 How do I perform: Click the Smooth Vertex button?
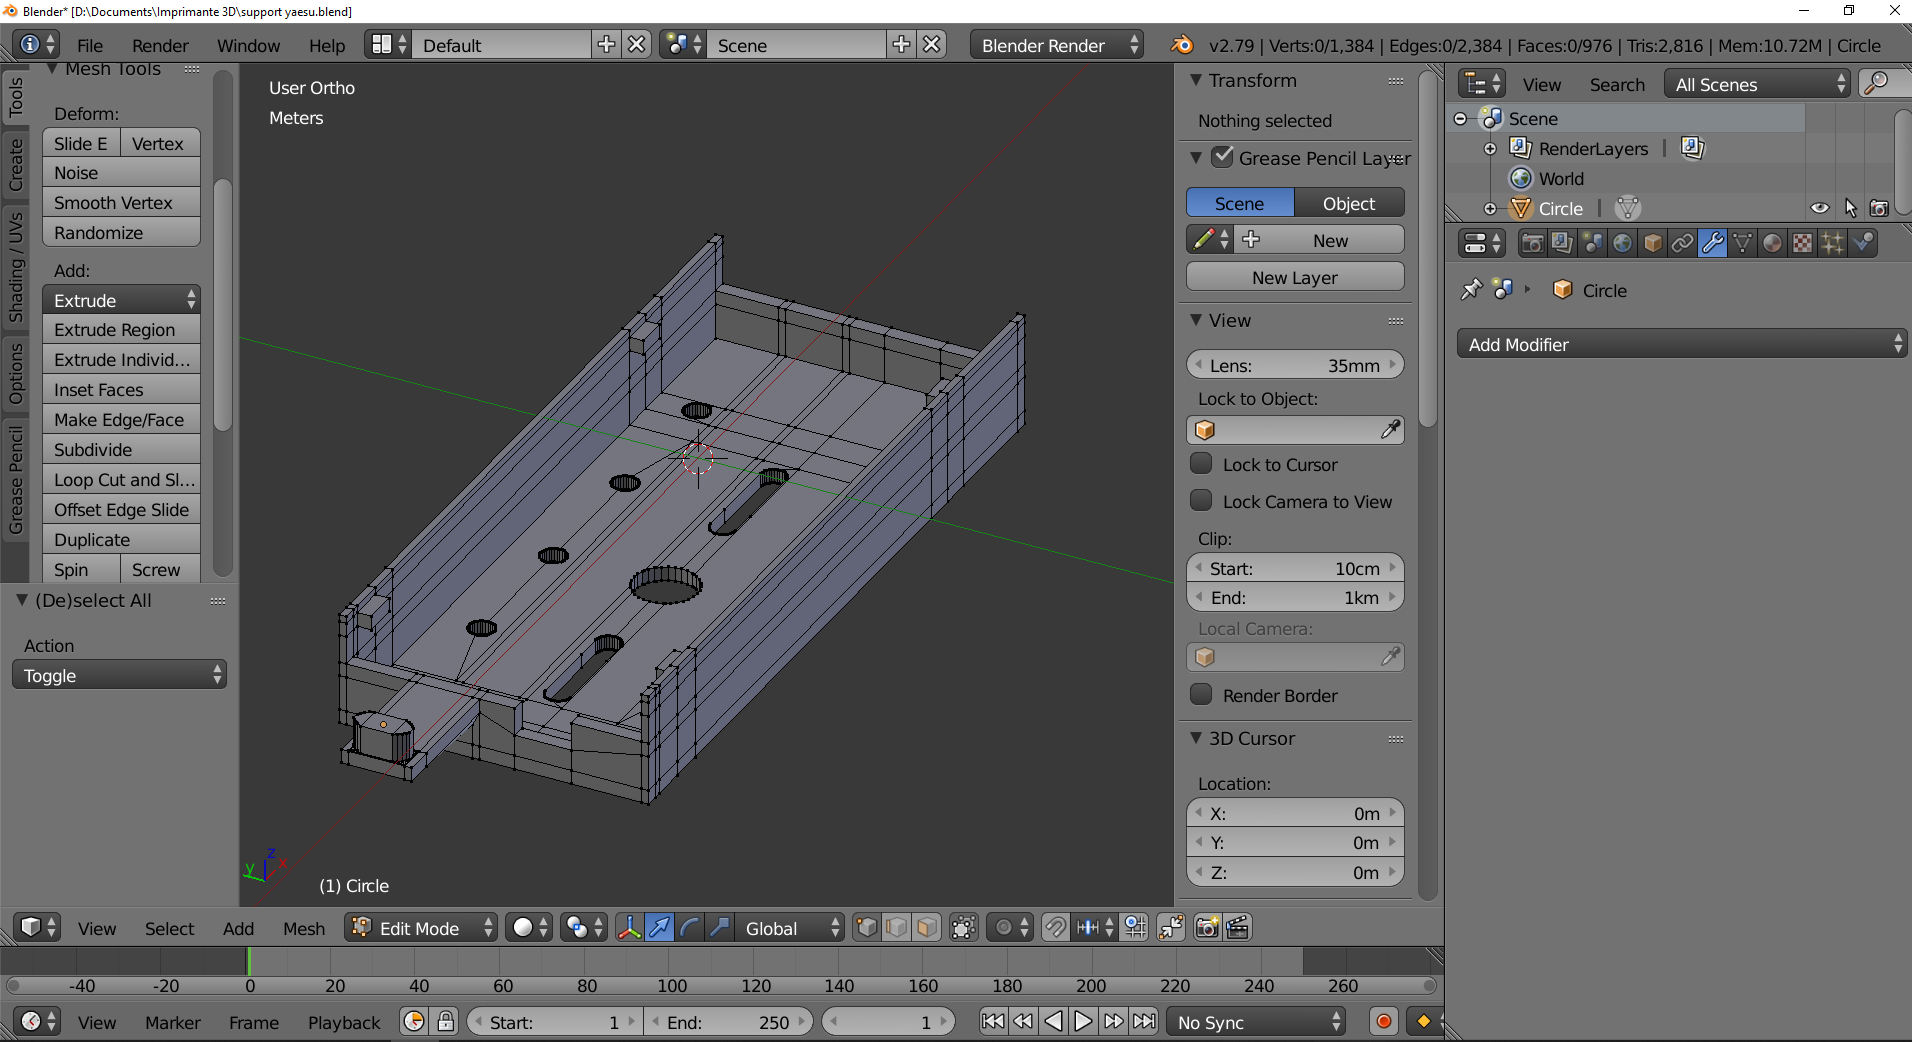[121, 202]
